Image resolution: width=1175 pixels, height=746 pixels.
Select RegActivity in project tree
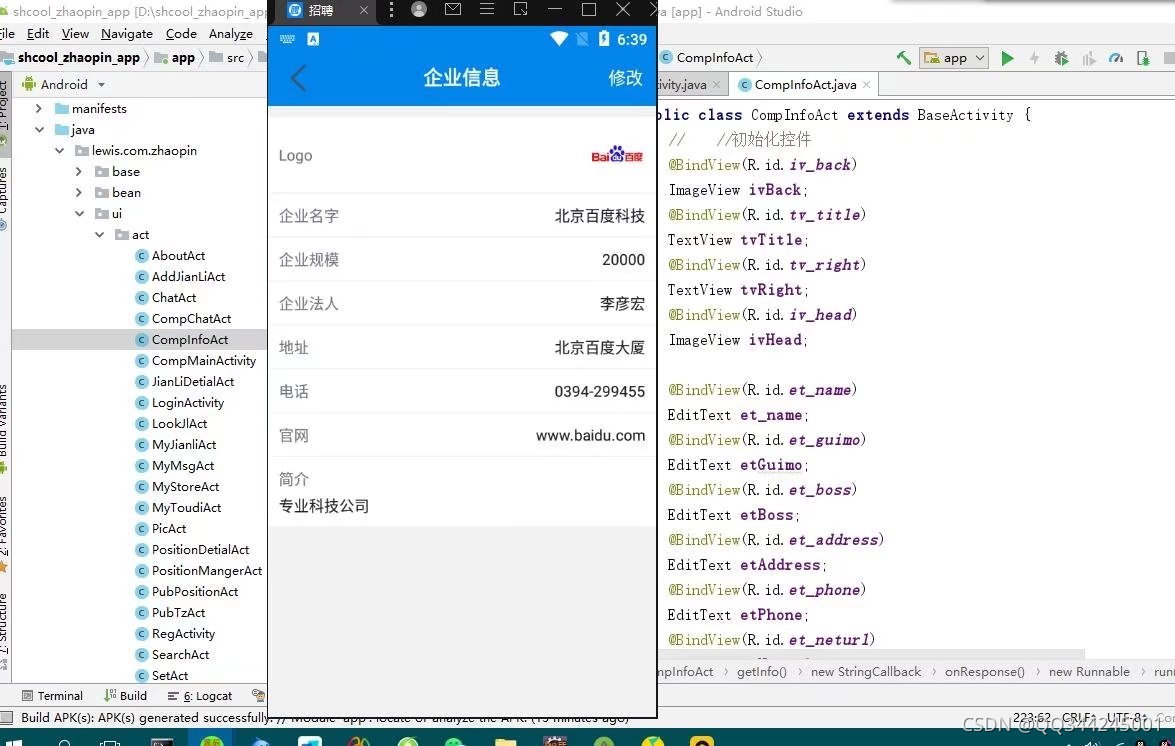pyautogui.click(x=183, y=633)
